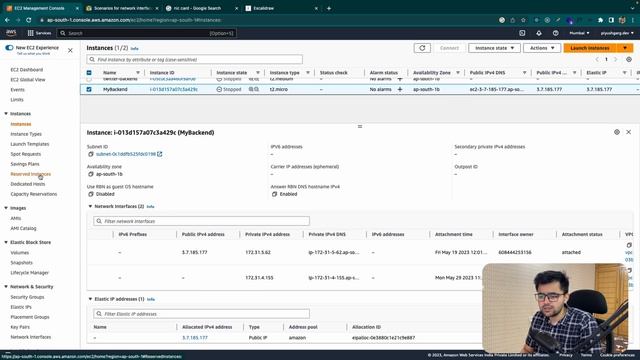Switch to Excalidraw browser tab
This screenshot has height=360, width=640.
coord(280,8)
